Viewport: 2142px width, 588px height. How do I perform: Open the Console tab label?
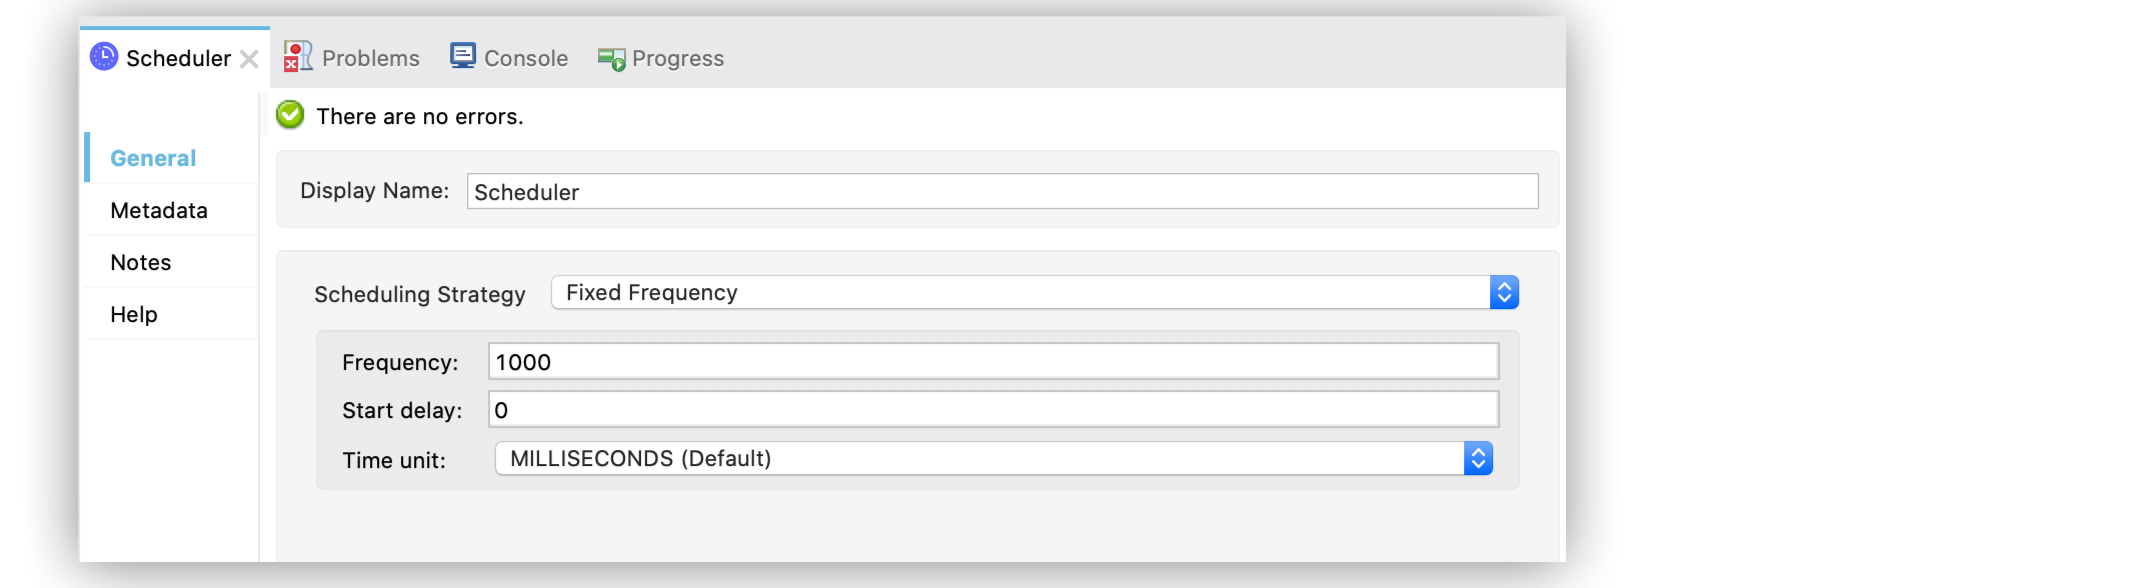(525, 58)
